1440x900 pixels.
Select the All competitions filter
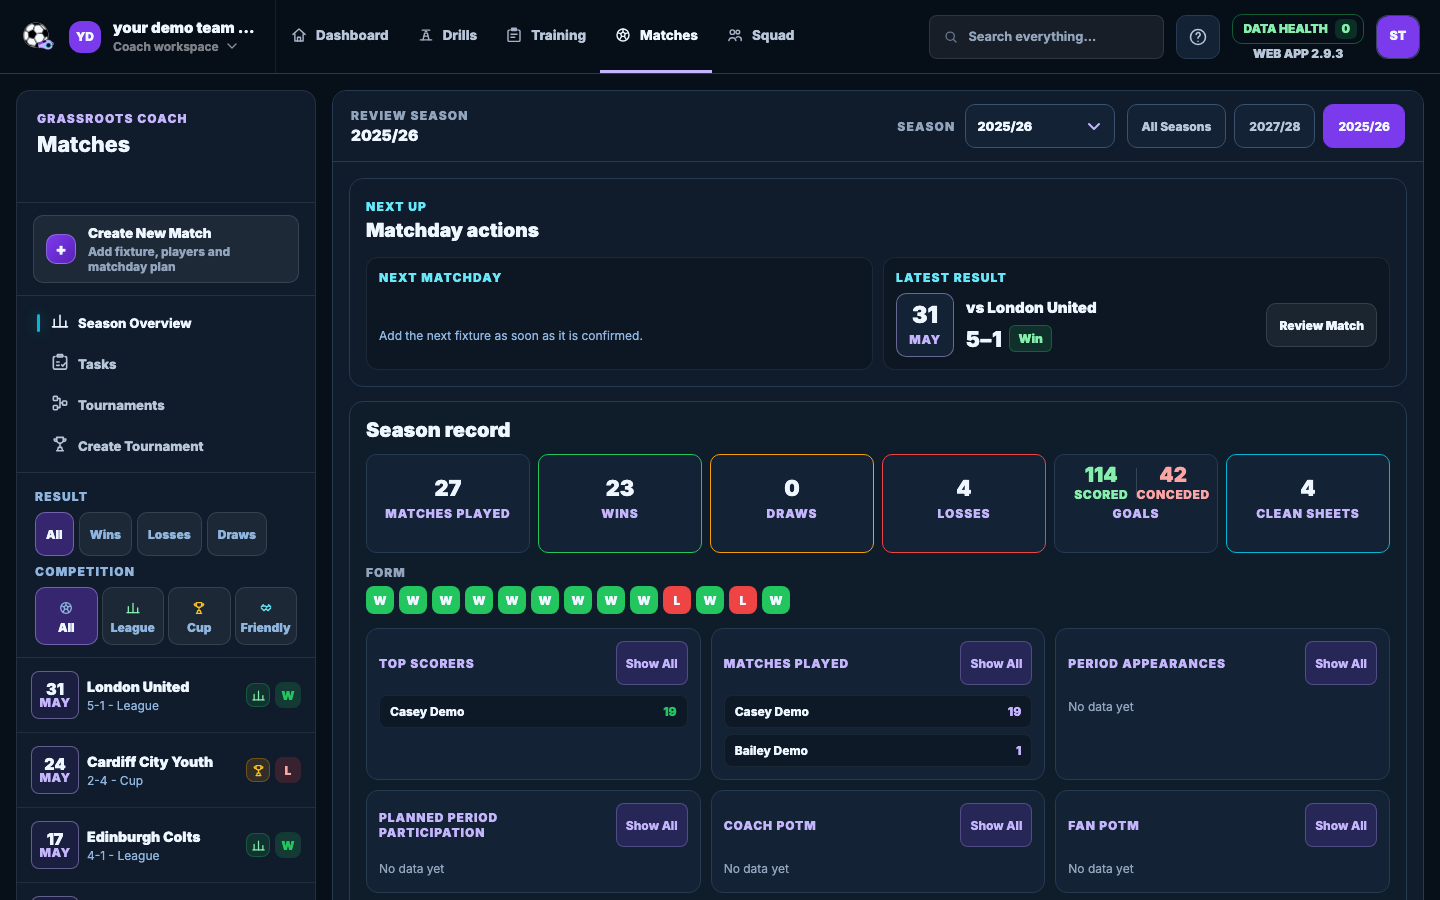(66, 616)
